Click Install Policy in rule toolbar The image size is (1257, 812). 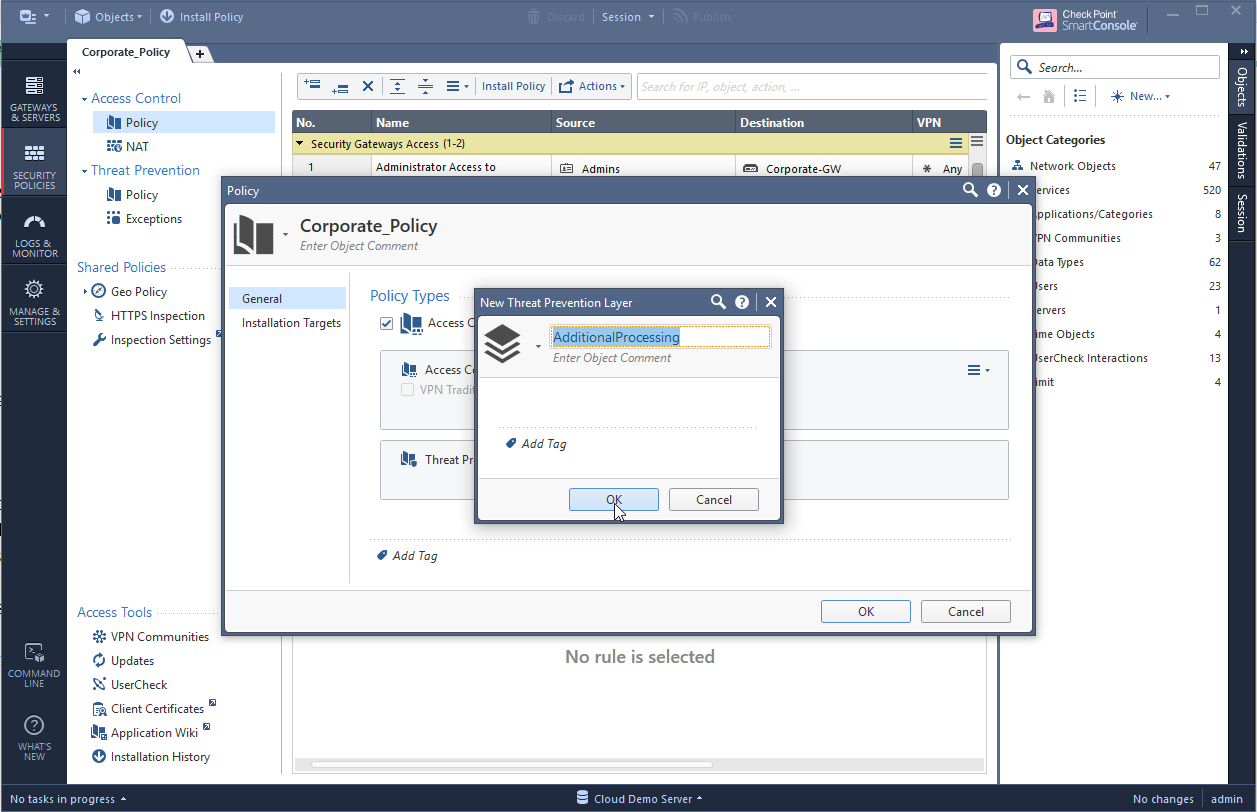point(514,86)
